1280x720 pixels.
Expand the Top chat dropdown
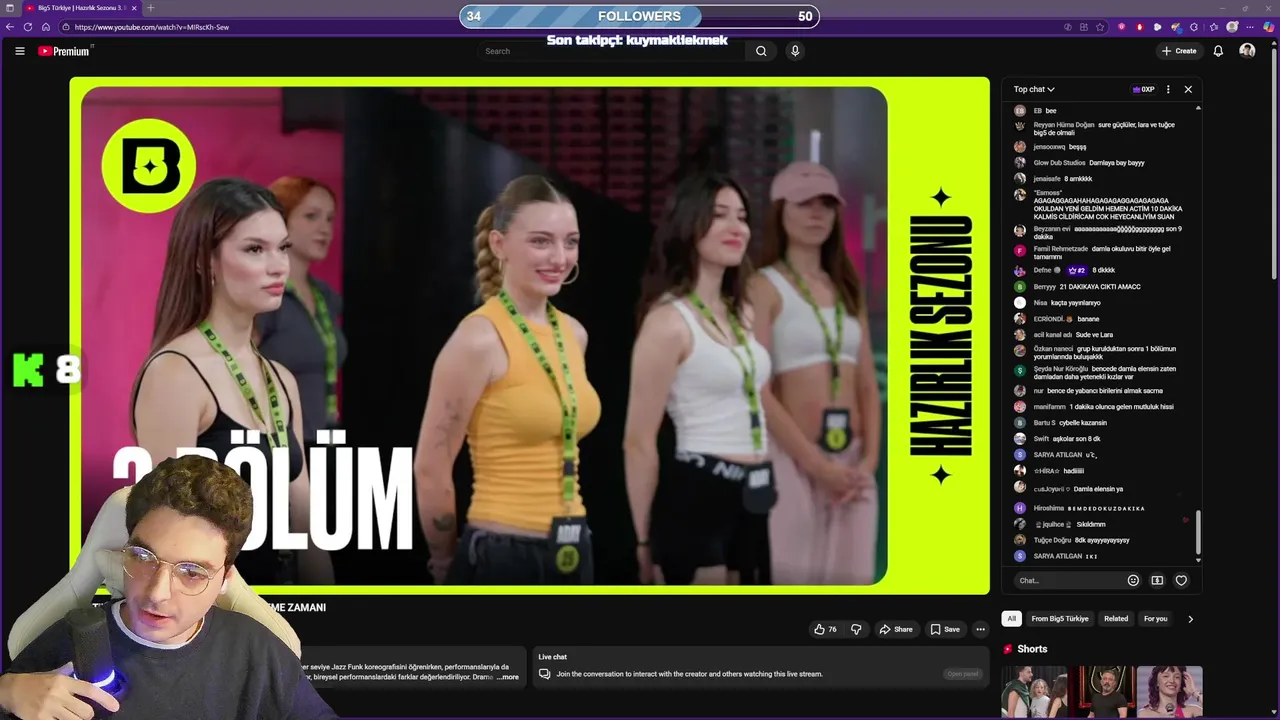pyautogui.click(x=1034, y=89)
